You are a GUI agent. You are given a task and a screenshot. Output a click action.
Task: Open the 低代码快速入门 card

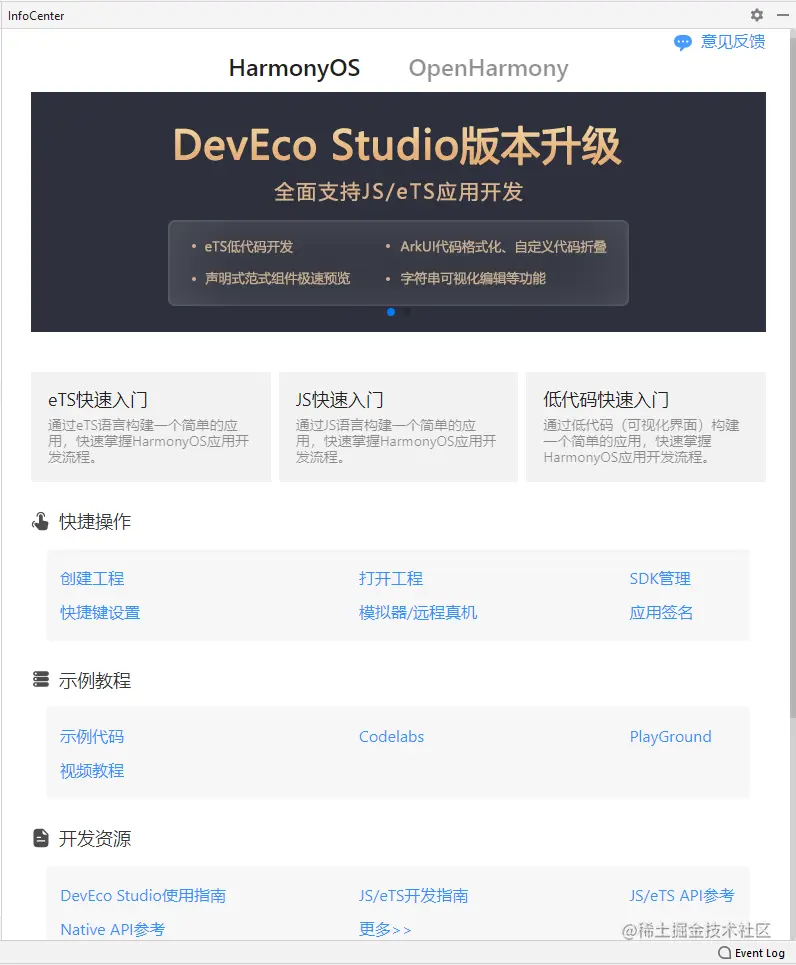[646, 426]
